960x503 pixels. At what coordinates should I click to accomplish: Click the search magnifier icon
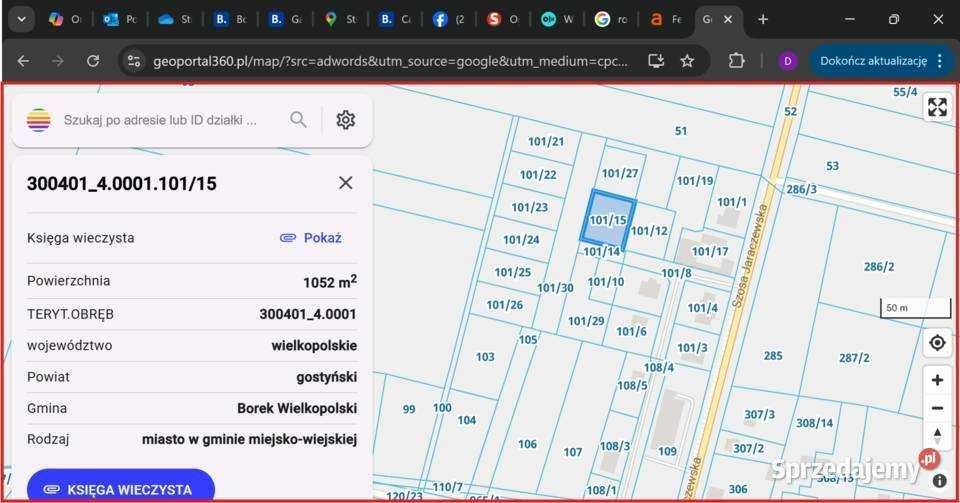298,120
